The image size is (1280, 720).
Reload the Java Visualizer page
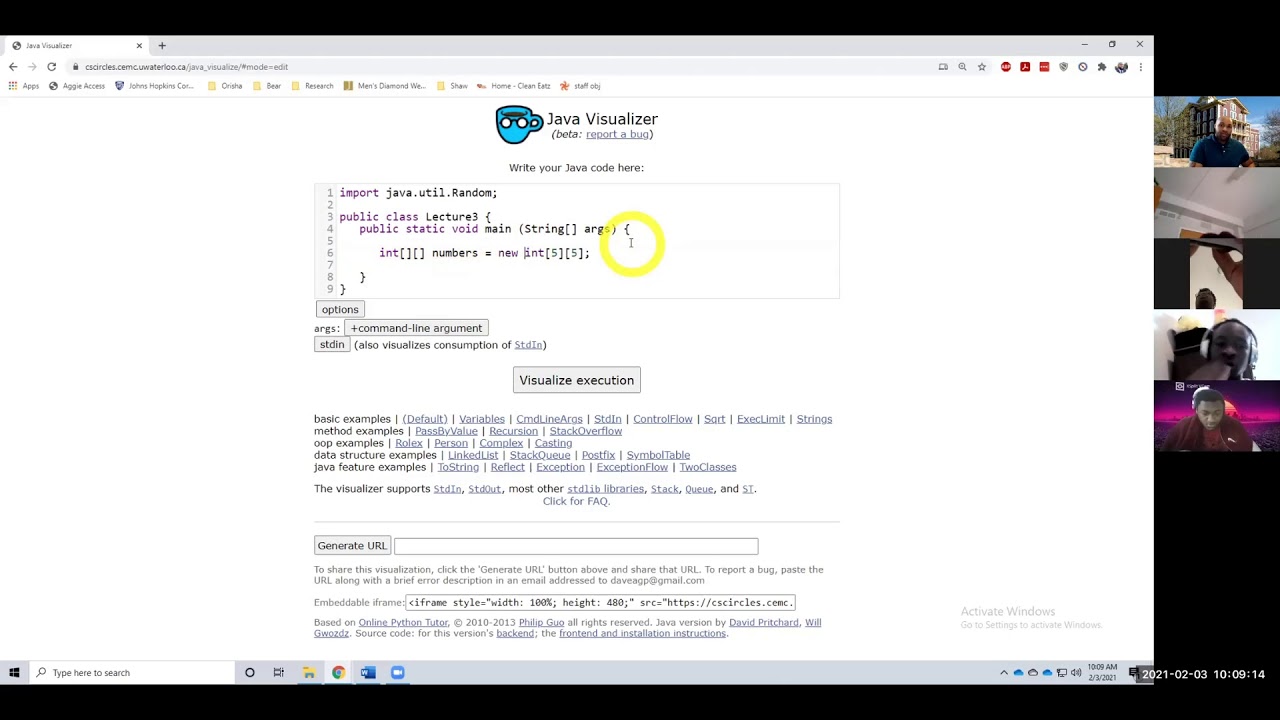51,67
